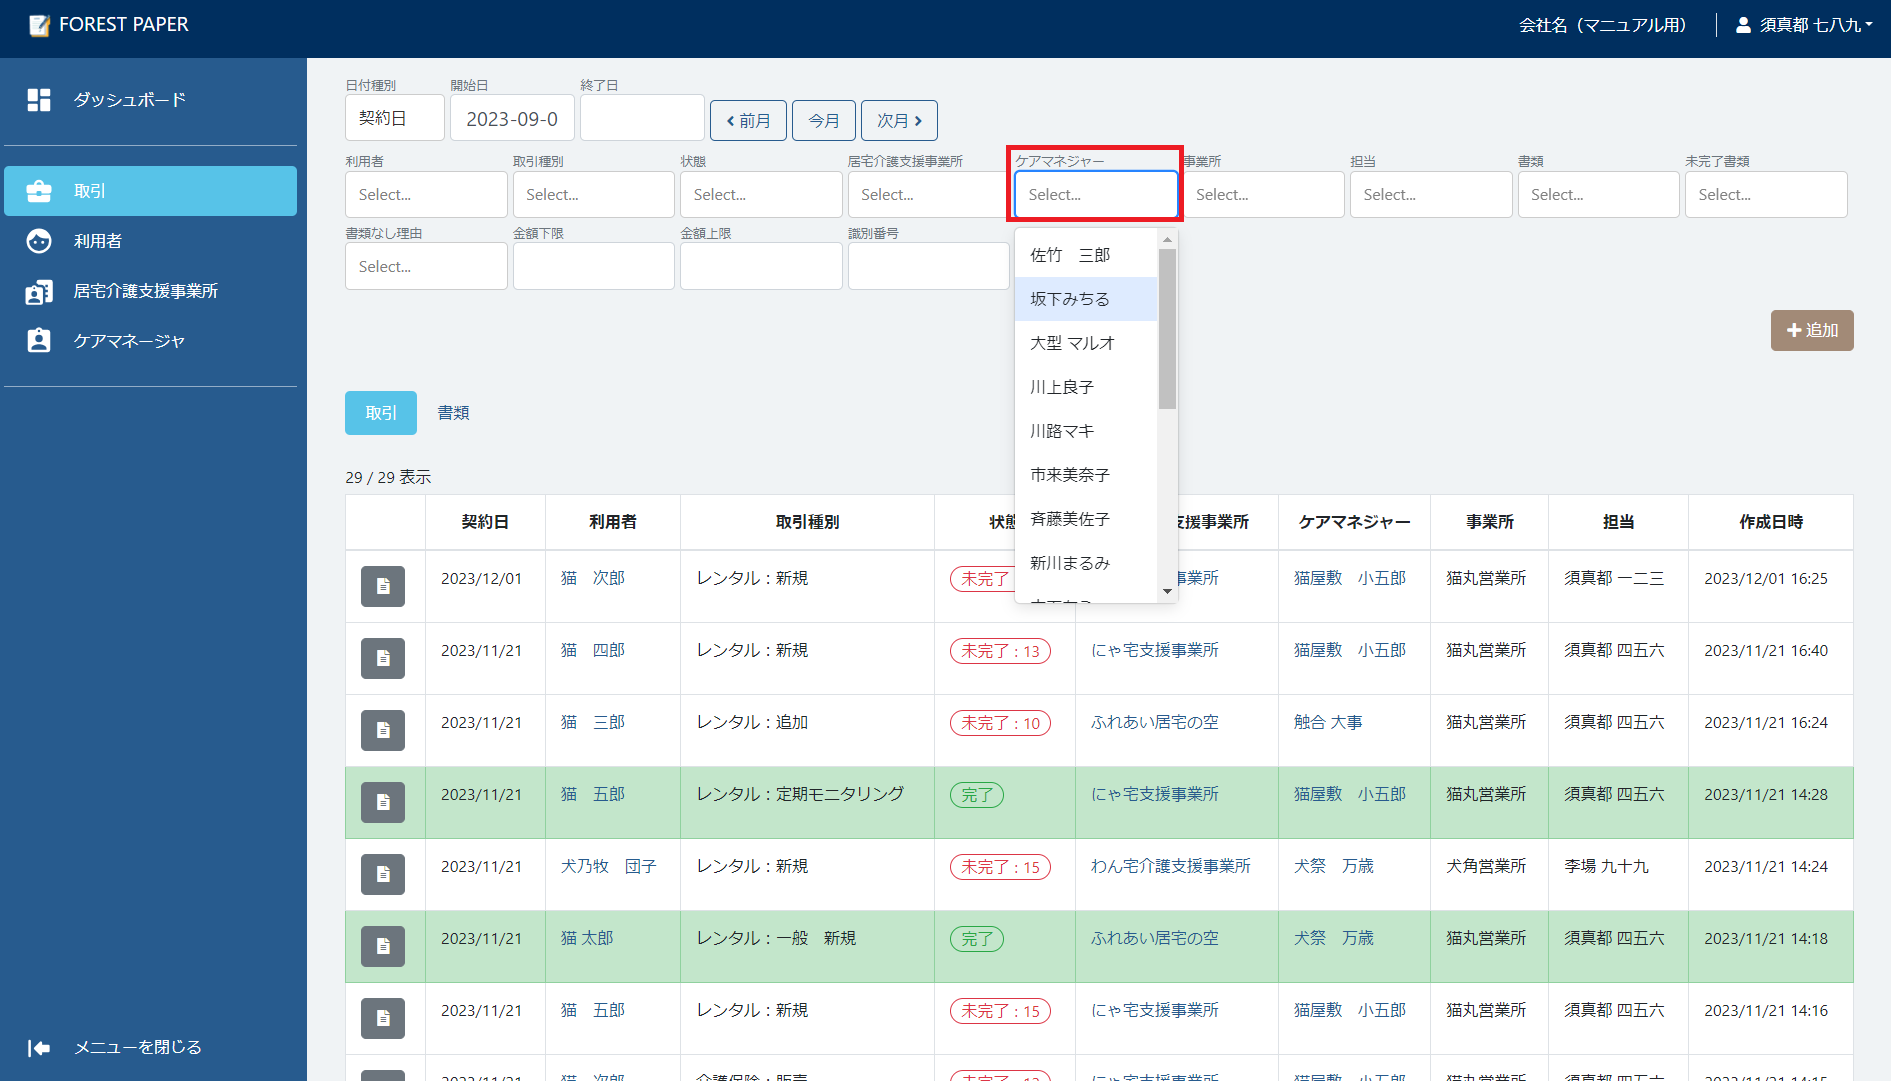This screenshot has height=1081, width=1891.
Task: Open the 日付種別 契約日 dropdown
Action: click(x=394, y=119)
